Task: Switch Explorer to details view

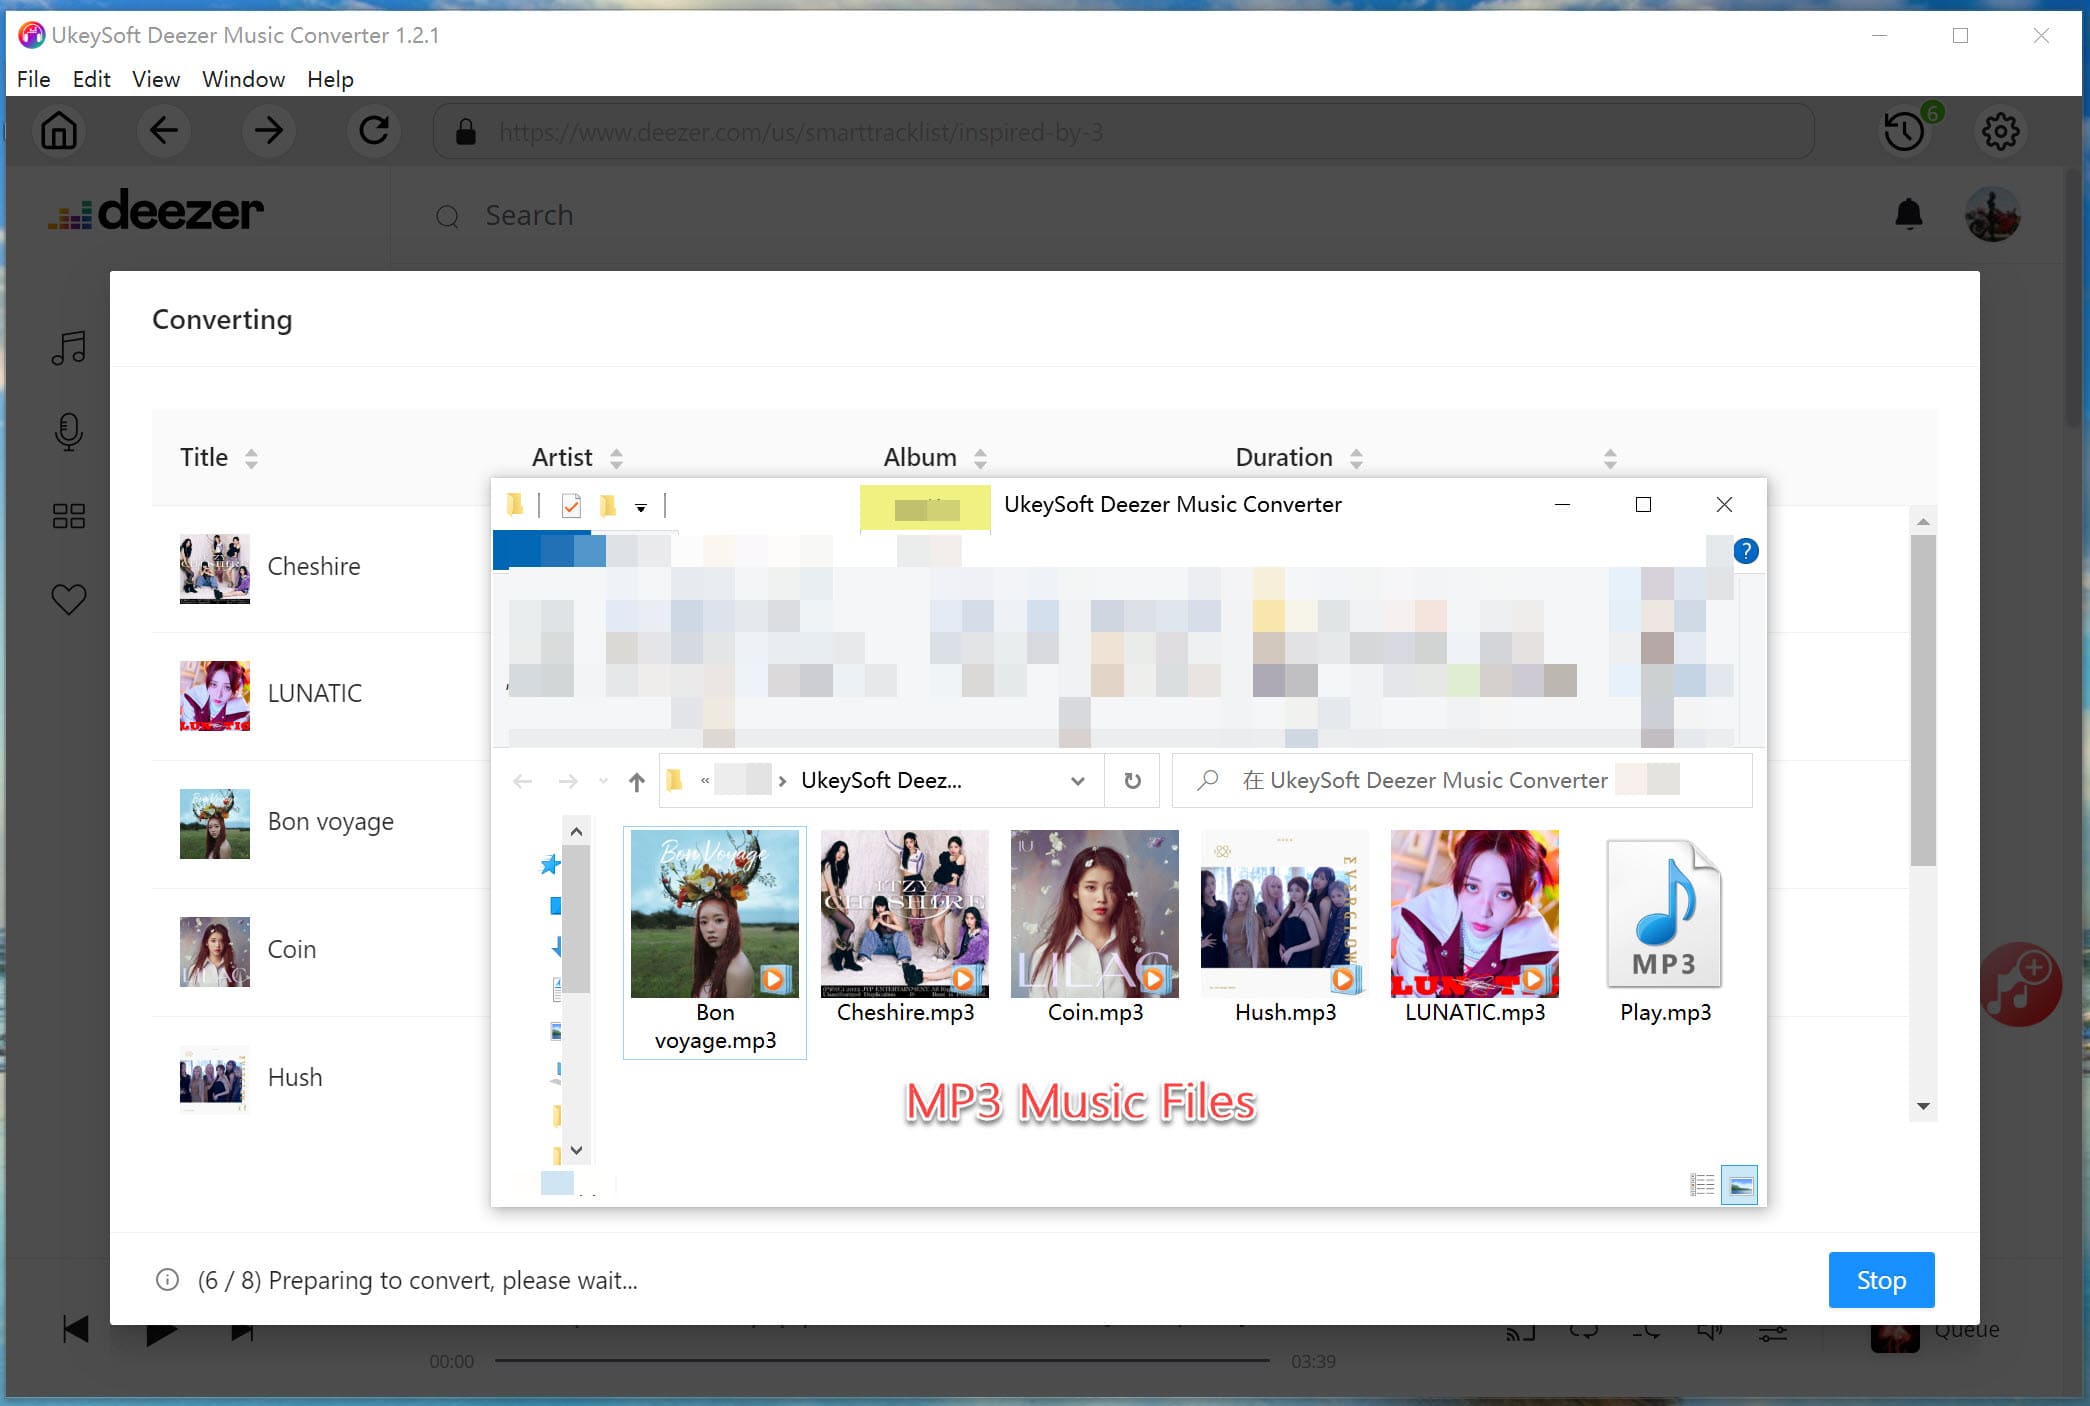Action: point(1702,1186)
